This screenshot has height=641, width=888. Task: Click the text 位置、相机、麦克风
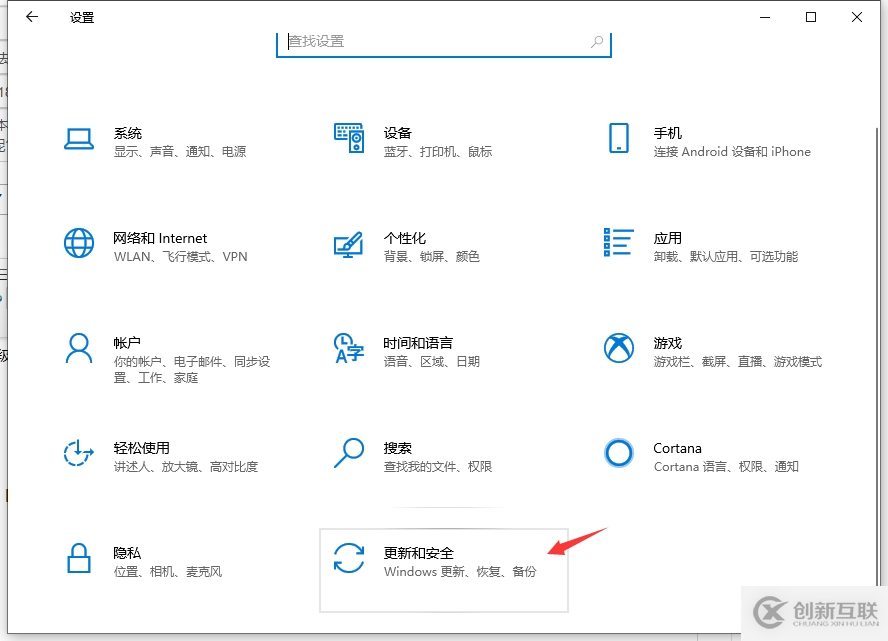[x=168, y=572]
